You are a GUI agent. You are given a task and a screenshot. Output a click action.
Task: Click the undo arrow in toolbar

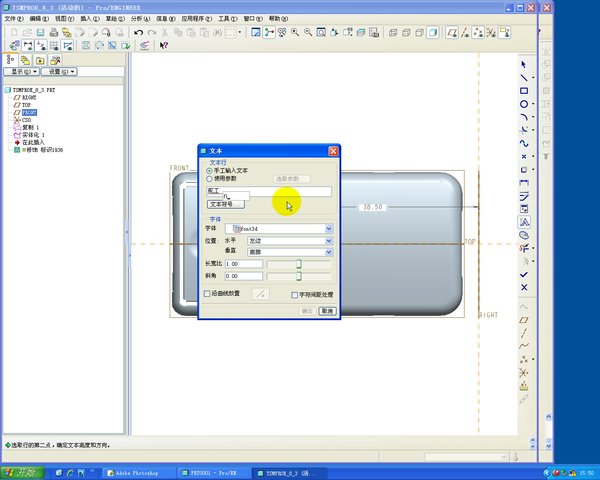pyautogui.click(x=138, y=32)
